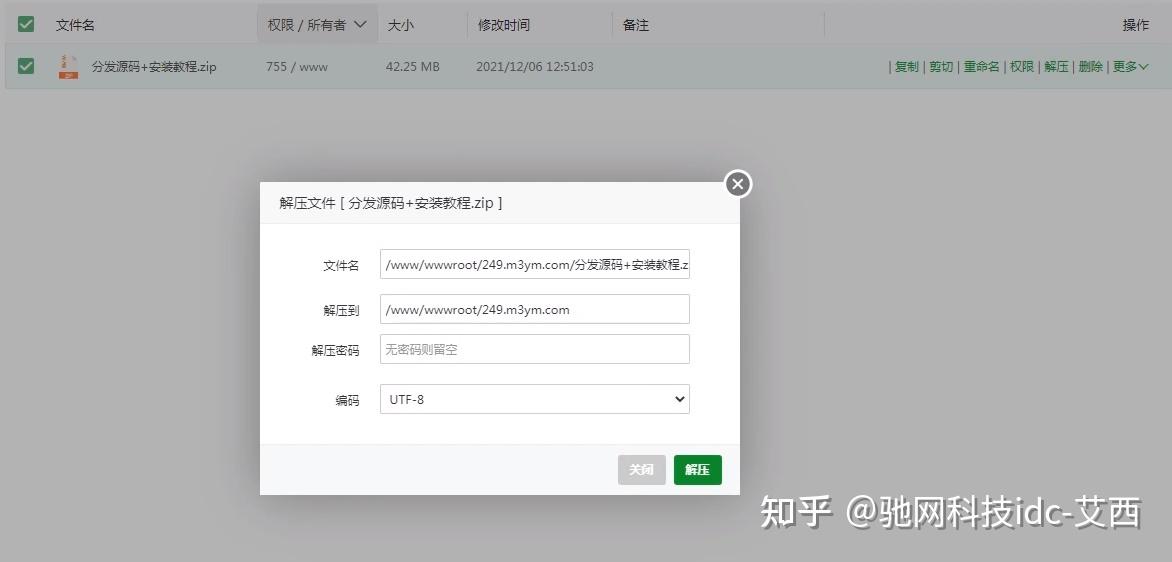The height and width of the screenshot is (562, 1172).
Task: Focus the 文件名 path input field
Action: [534, 264]
